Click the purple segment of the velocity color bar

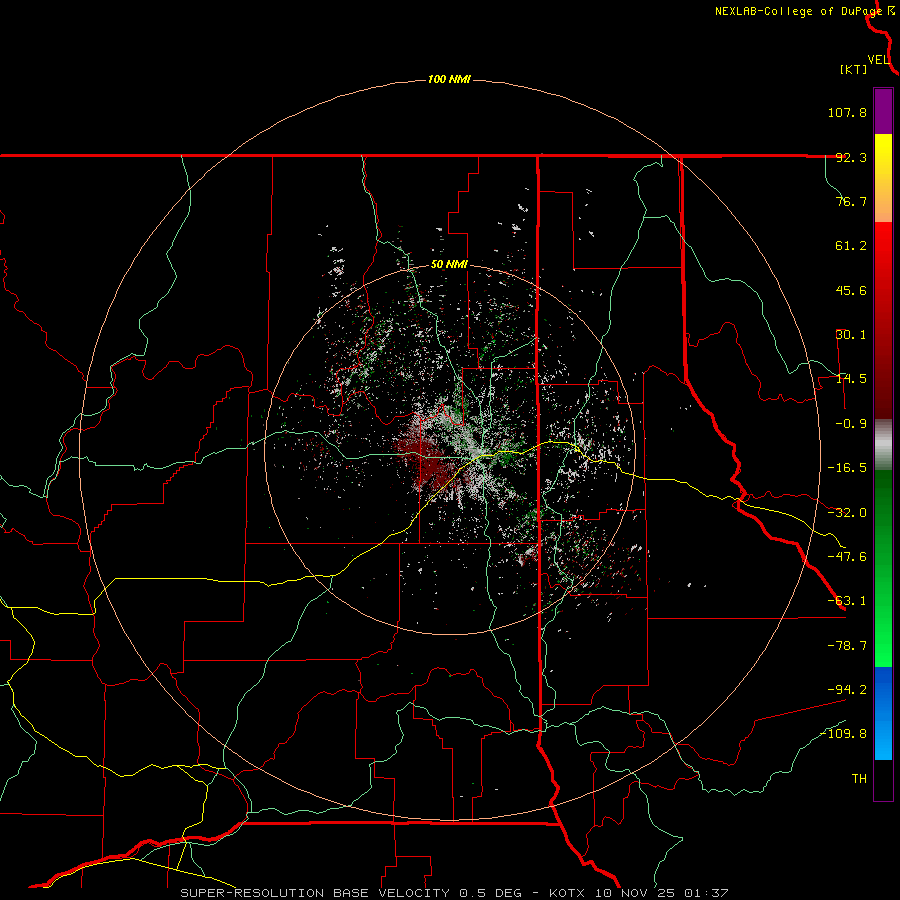(883, 112)
